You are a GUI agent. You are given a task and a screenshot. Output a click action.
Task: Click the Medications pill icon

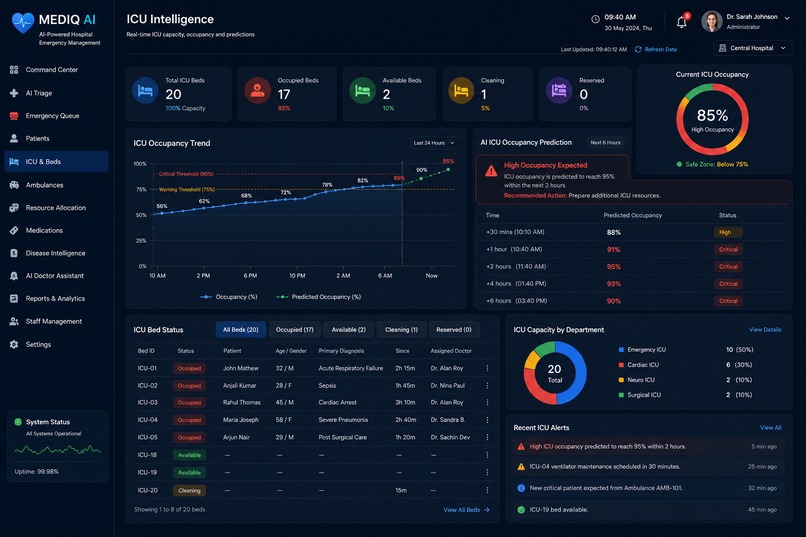click(x=14, y=230)
